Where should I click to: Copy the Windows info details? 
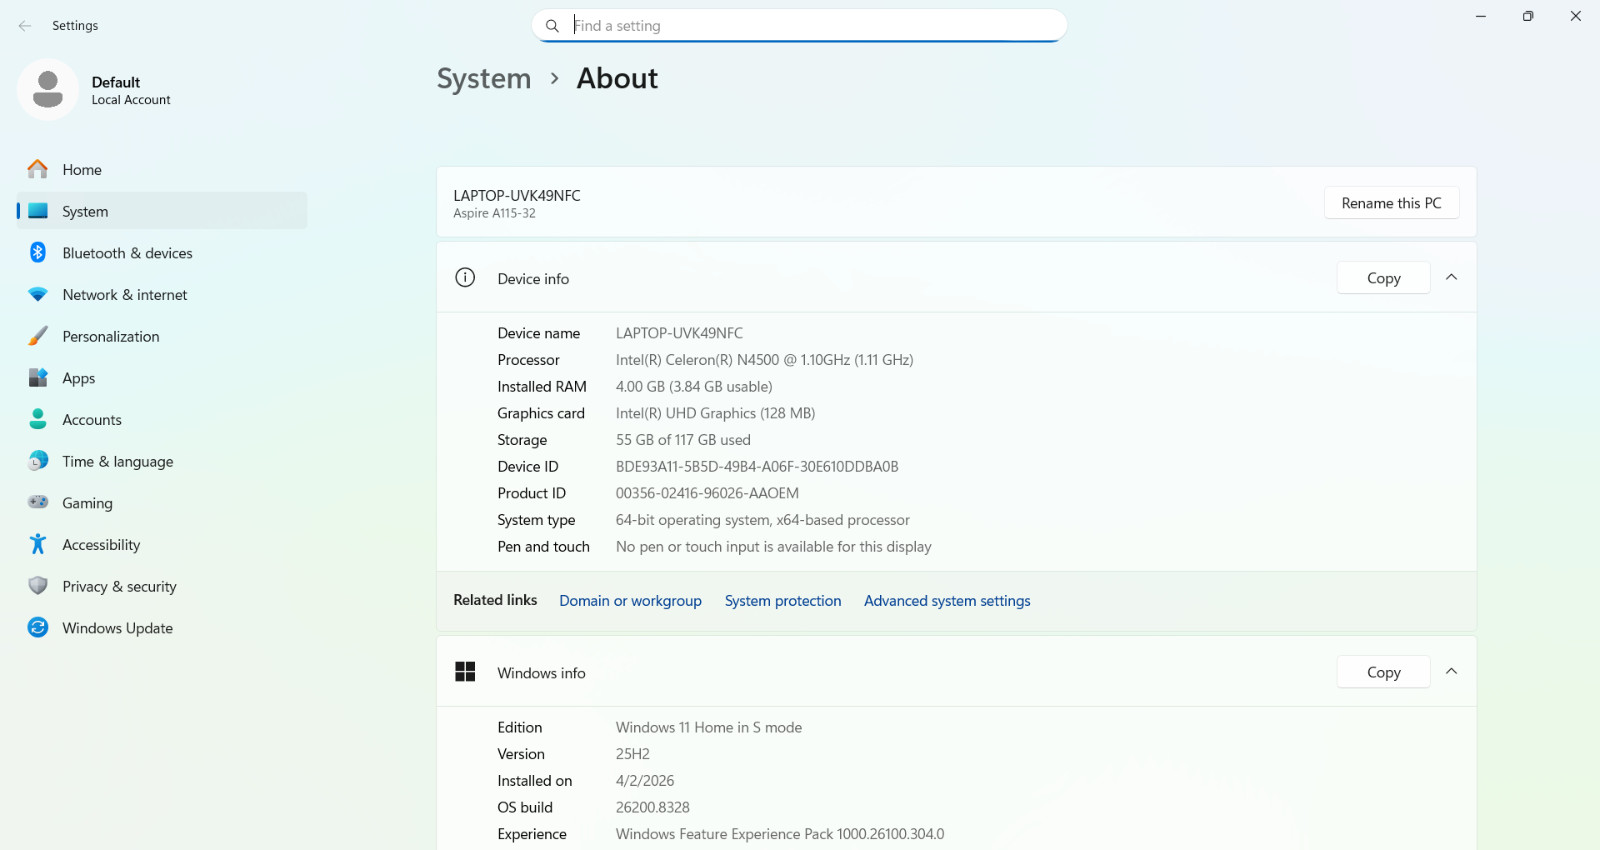1383,672
